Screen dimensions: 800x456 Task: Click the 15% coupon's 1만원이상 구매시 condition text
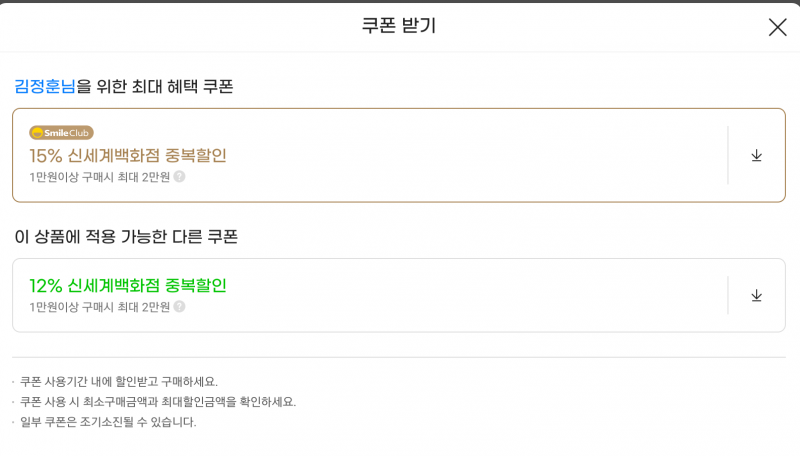tap(99, 177)
